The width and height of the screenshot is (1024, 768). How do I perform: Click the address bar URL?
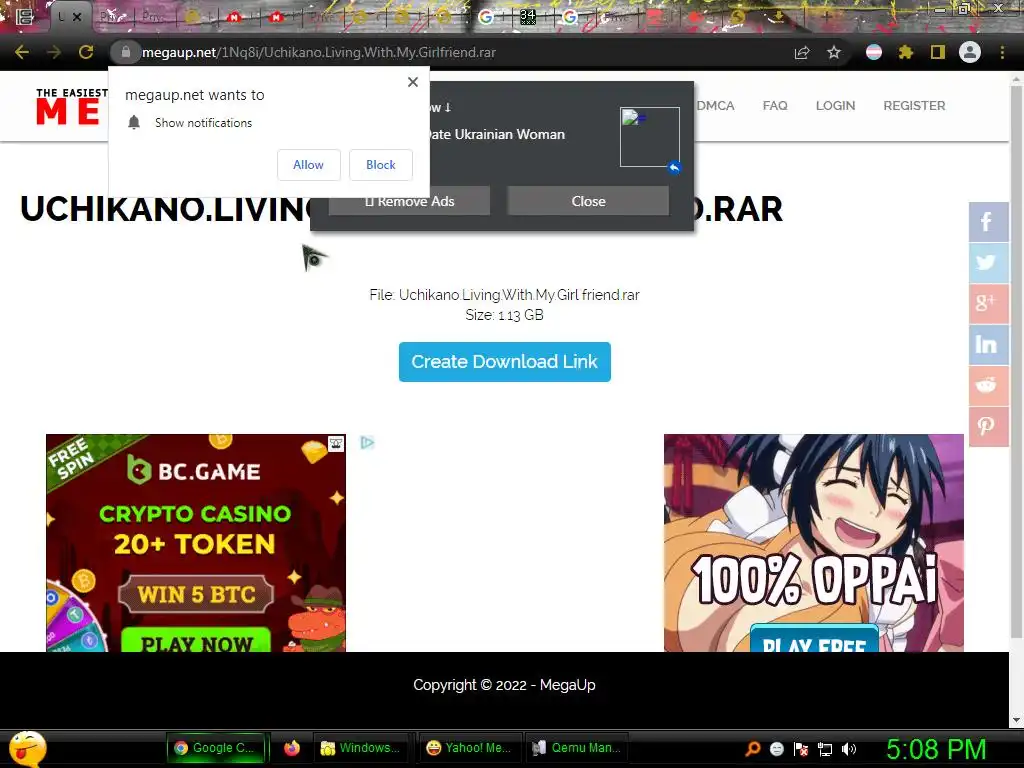point(319,52)
